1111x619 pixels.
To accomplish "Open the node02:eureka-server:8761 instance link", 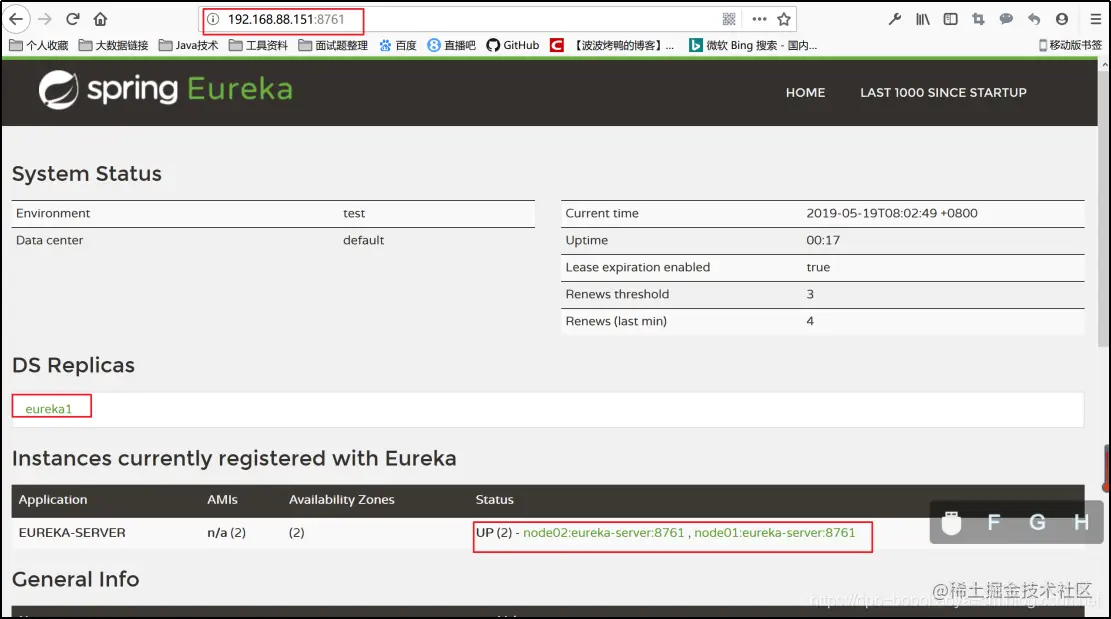I will pos(604,533).
